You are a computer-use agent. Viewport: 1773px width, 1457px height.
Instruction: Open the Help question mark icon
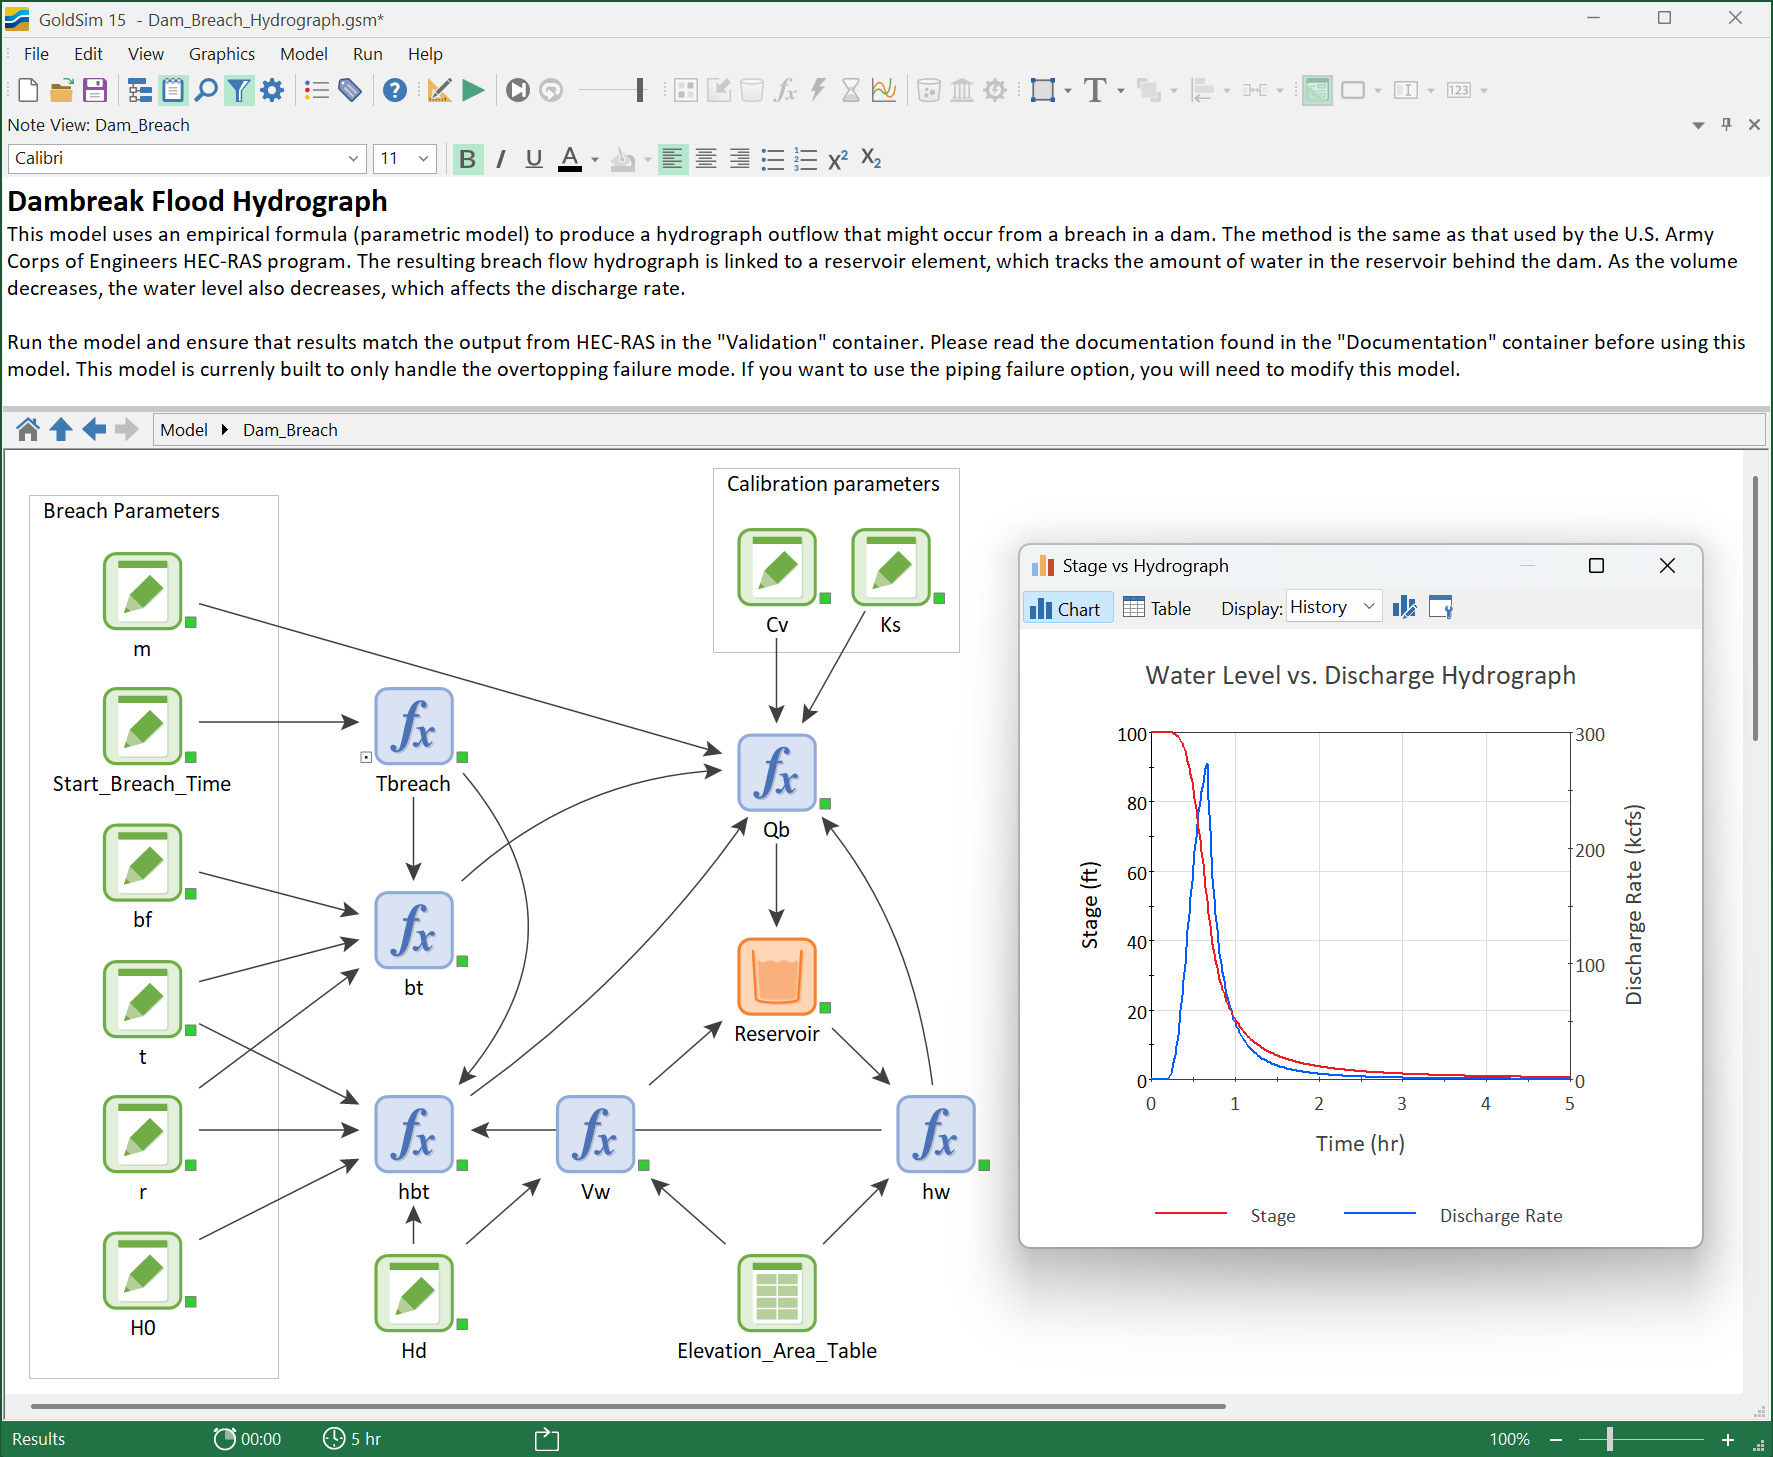(x=395, y=91)
